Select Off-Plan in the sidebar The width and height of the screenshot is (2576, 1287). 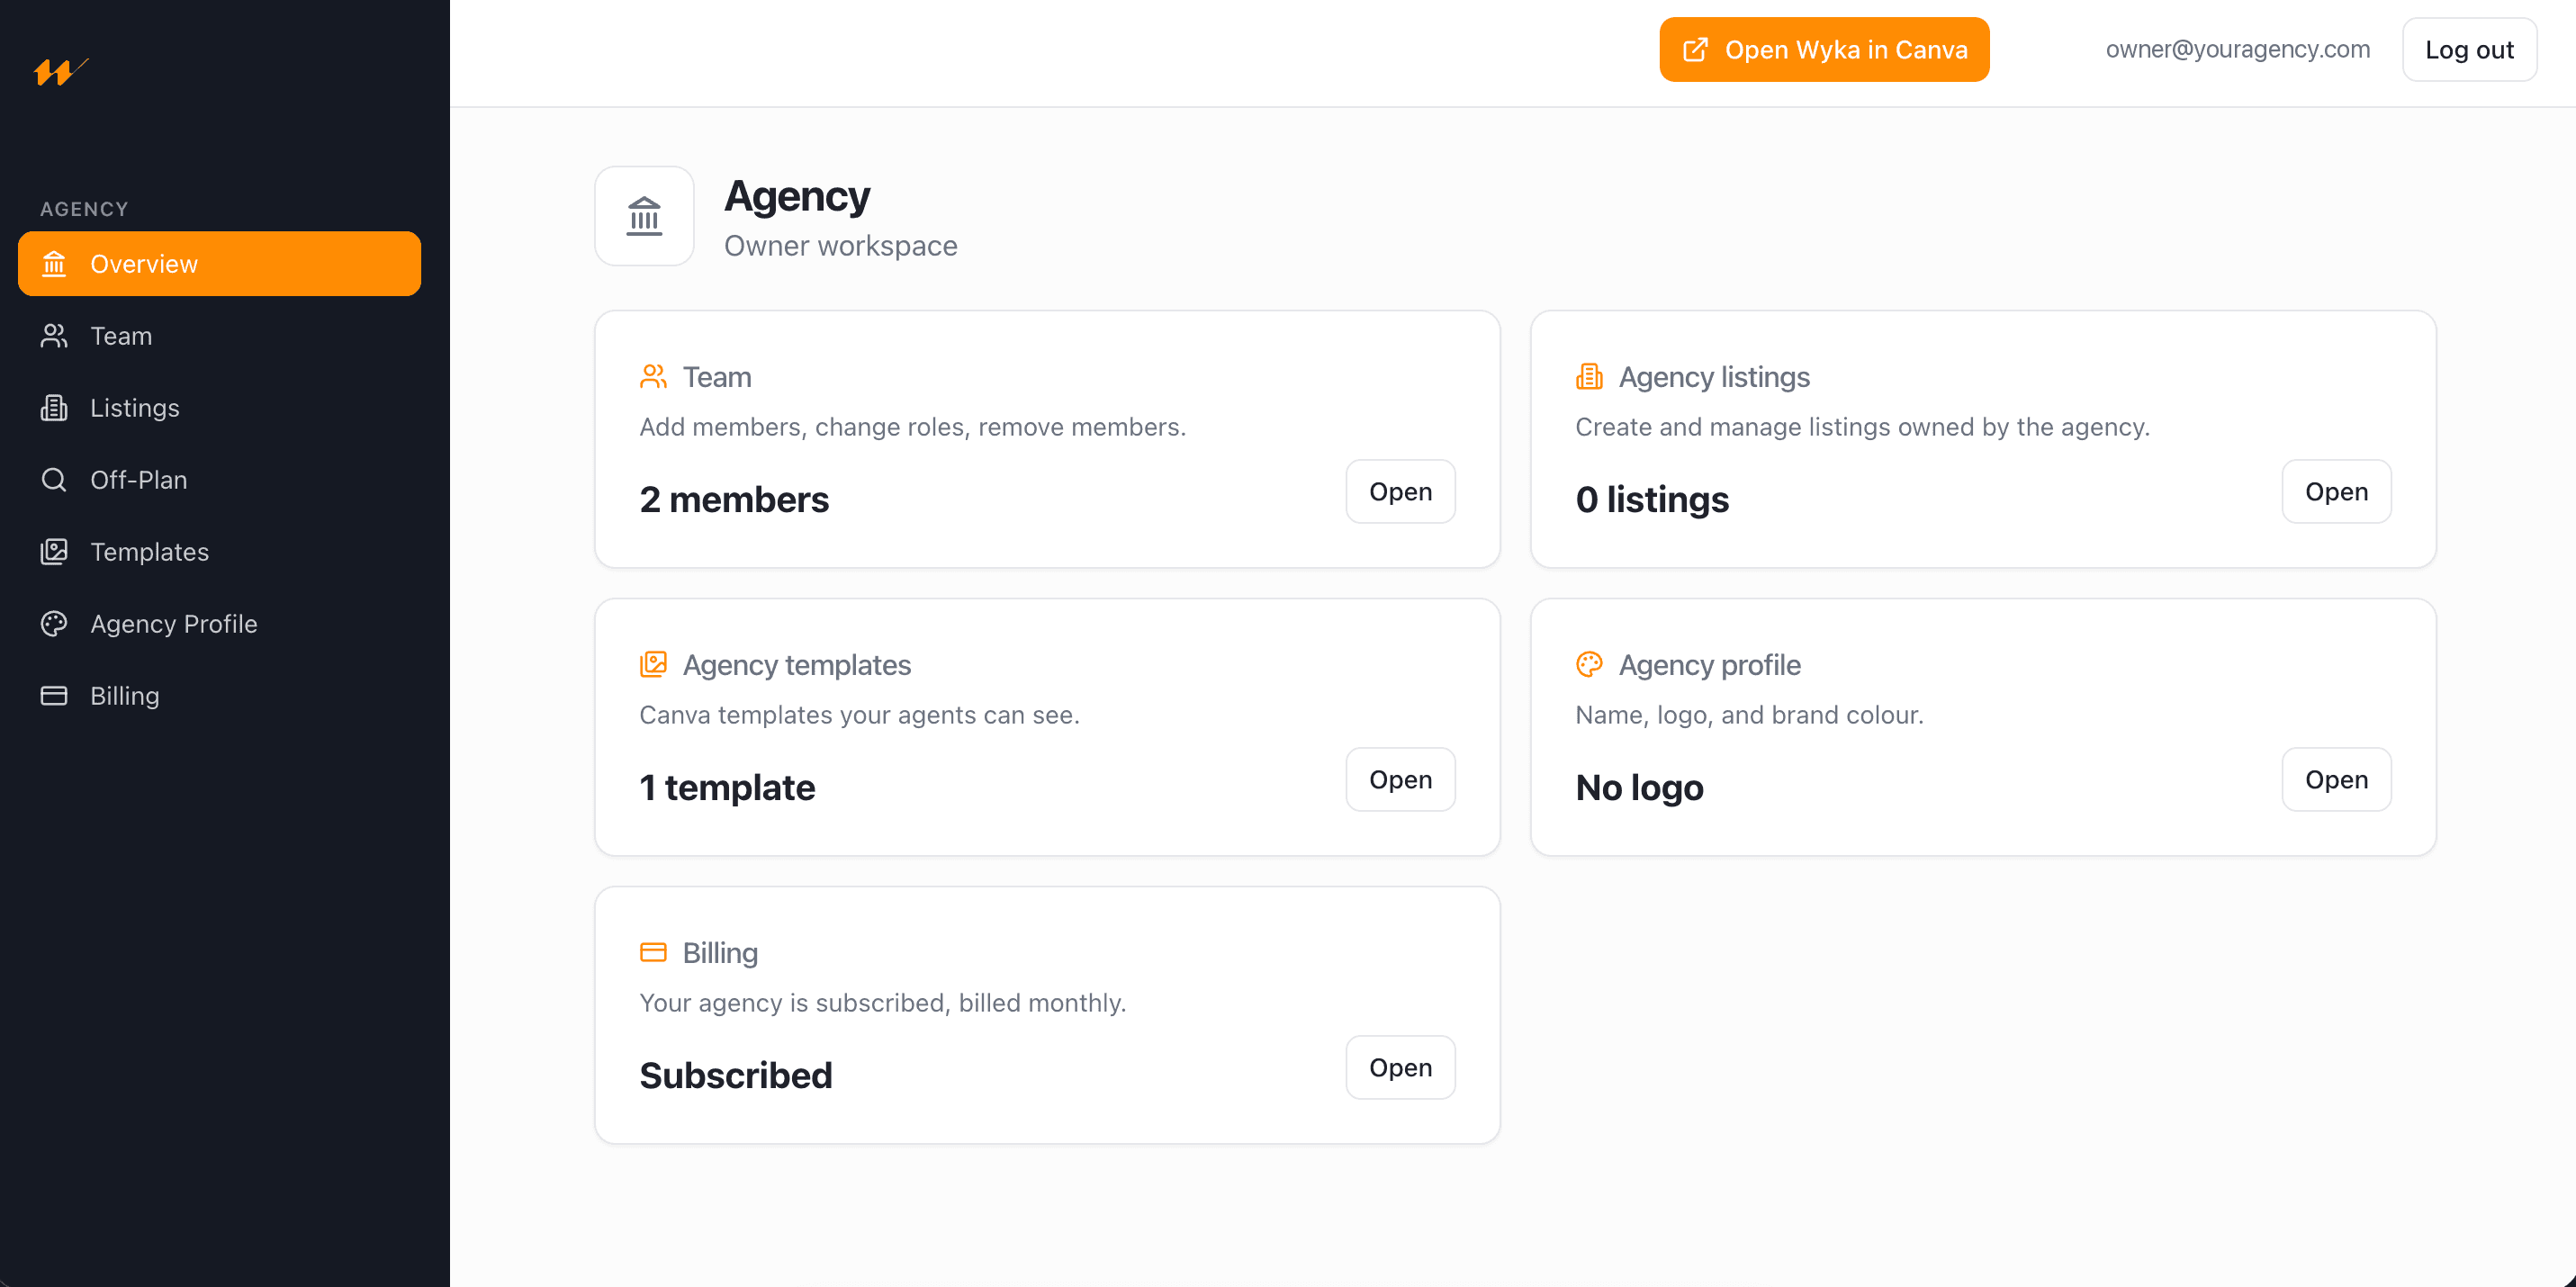point(219,480)
